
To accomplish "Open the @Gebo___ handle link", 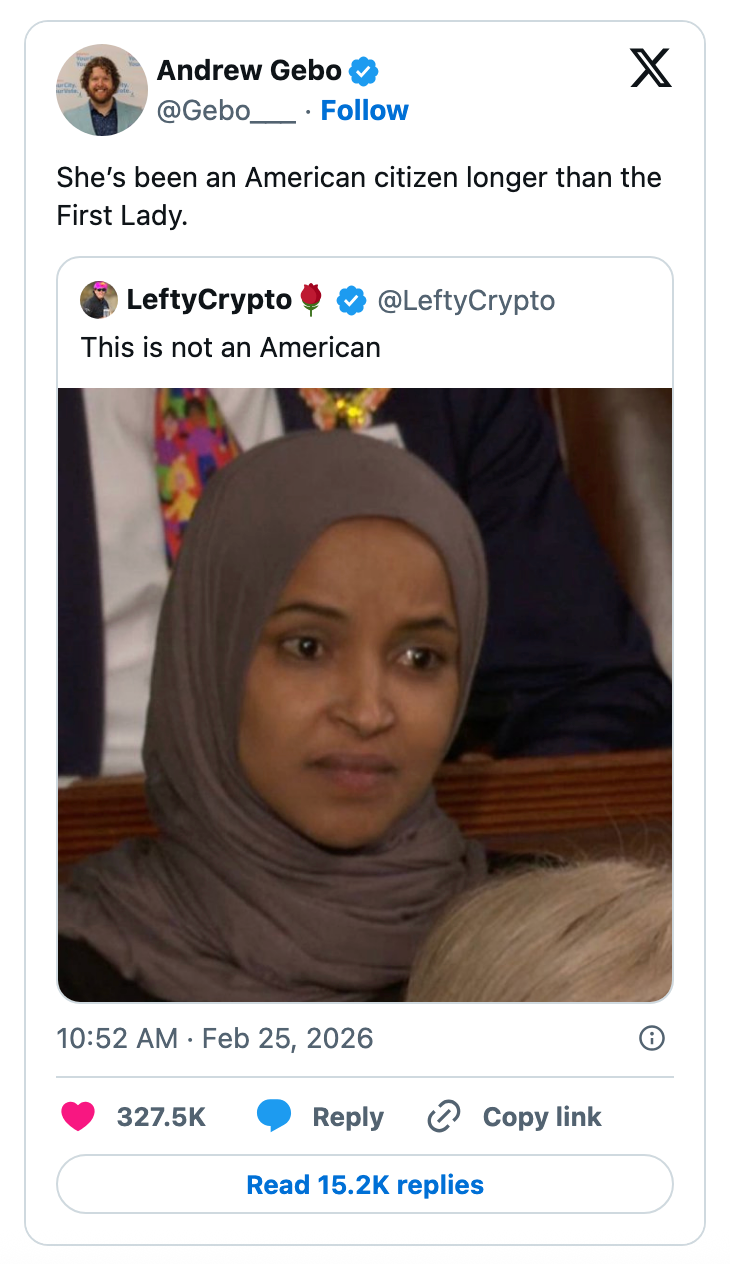I will click(x=226, y=110).
